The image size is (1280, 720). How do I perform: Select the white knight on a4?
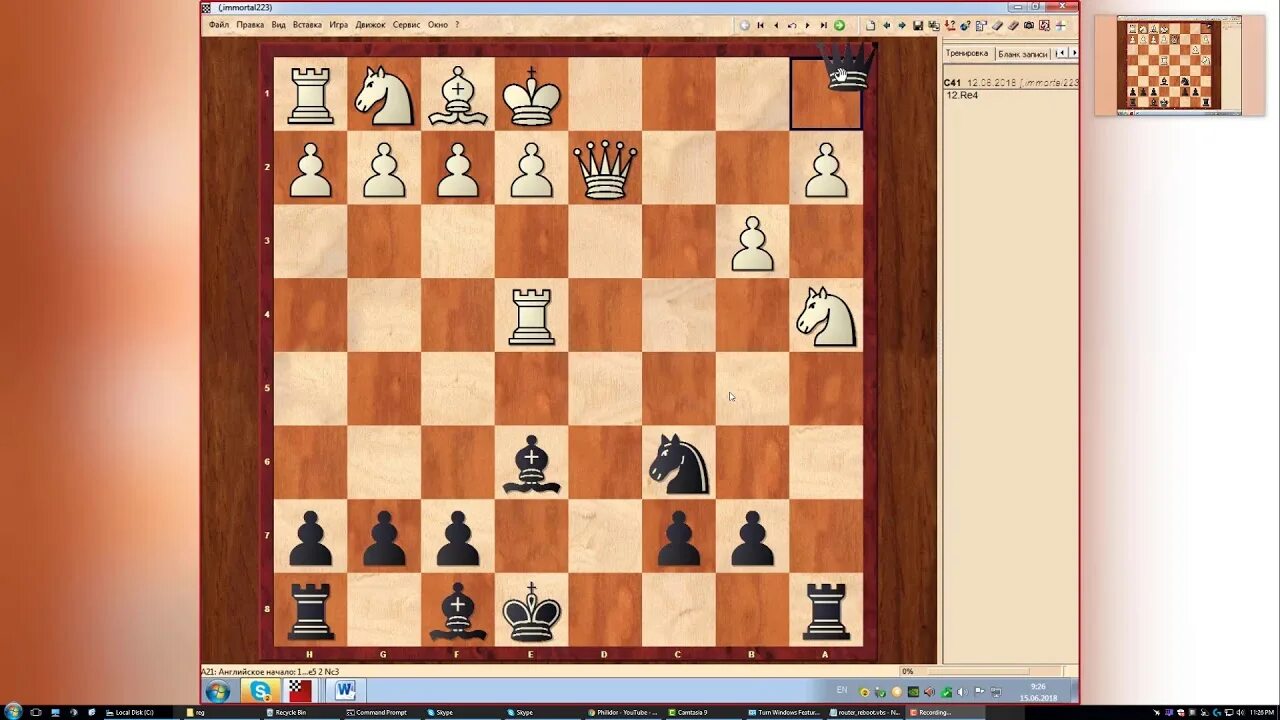click(x=826, y=316)
